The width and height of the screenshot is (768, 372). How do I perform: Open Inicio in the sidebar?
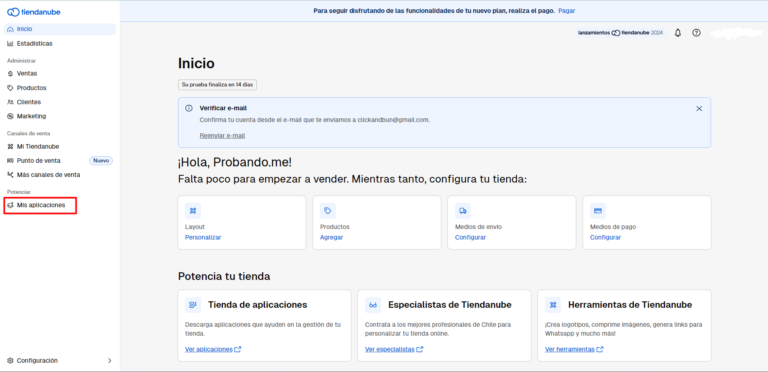(60, 29)
